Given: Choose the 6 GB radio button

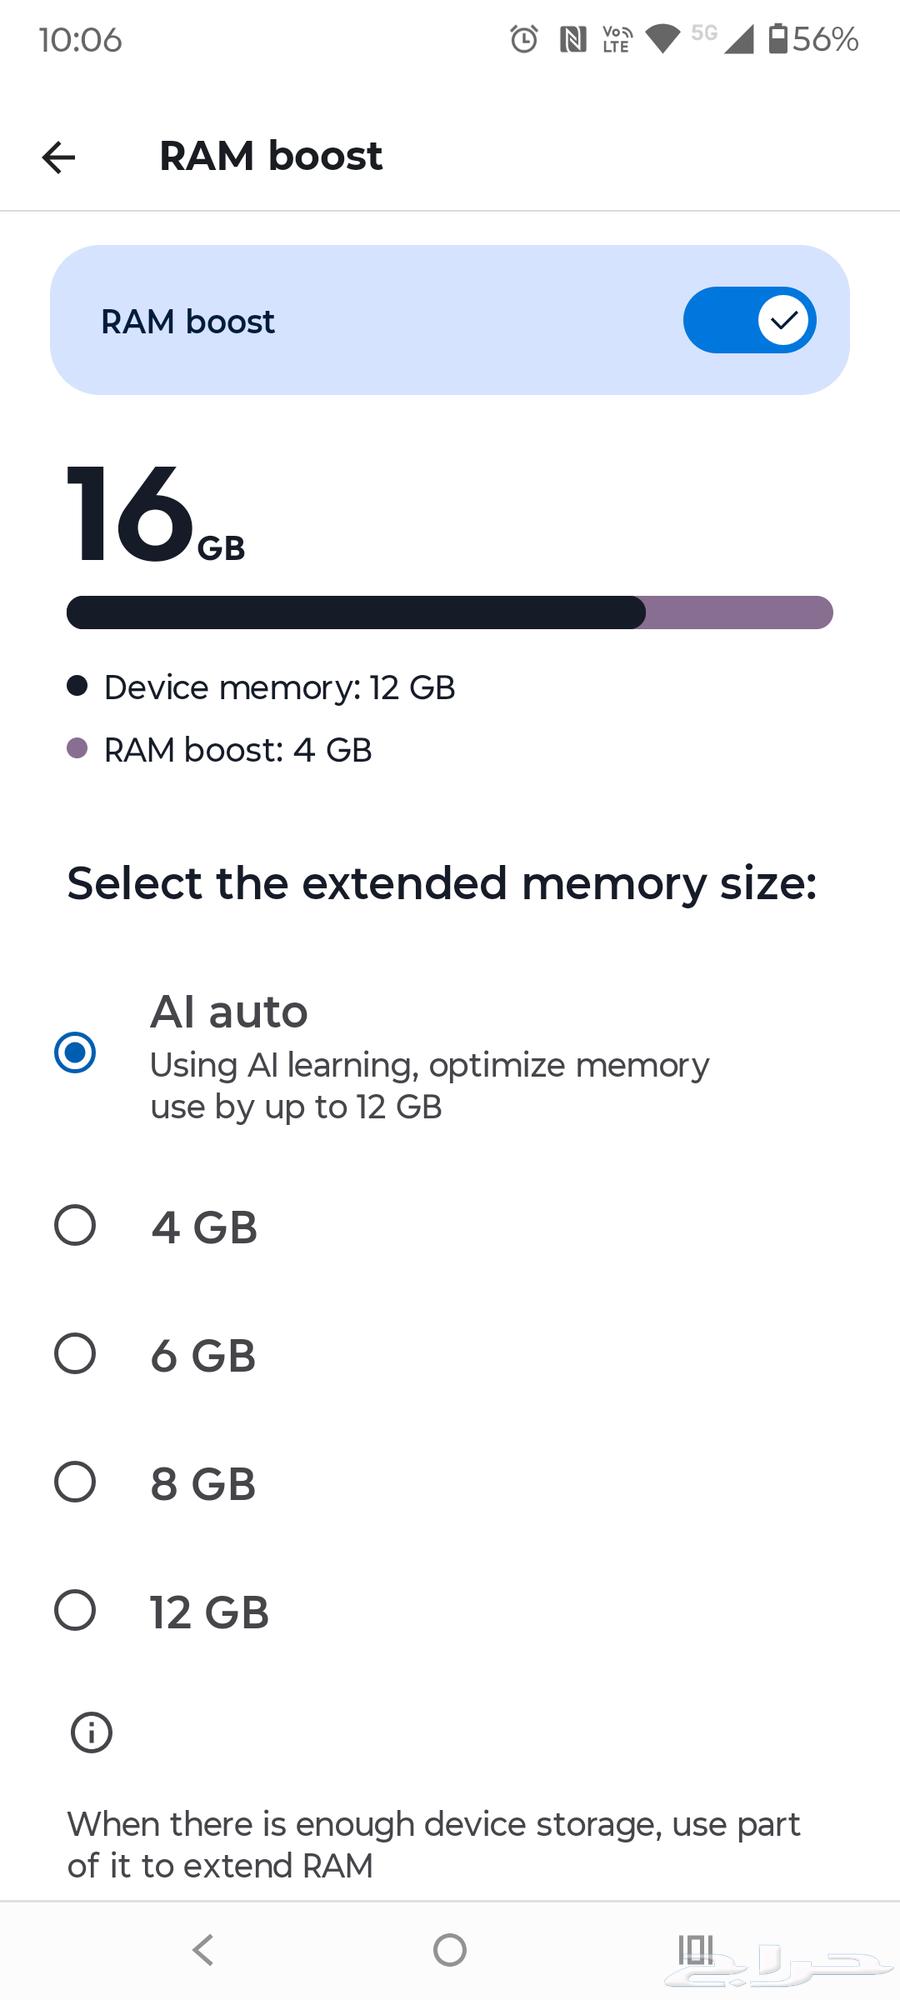Looking at the screenshot, I should 75,1354.
